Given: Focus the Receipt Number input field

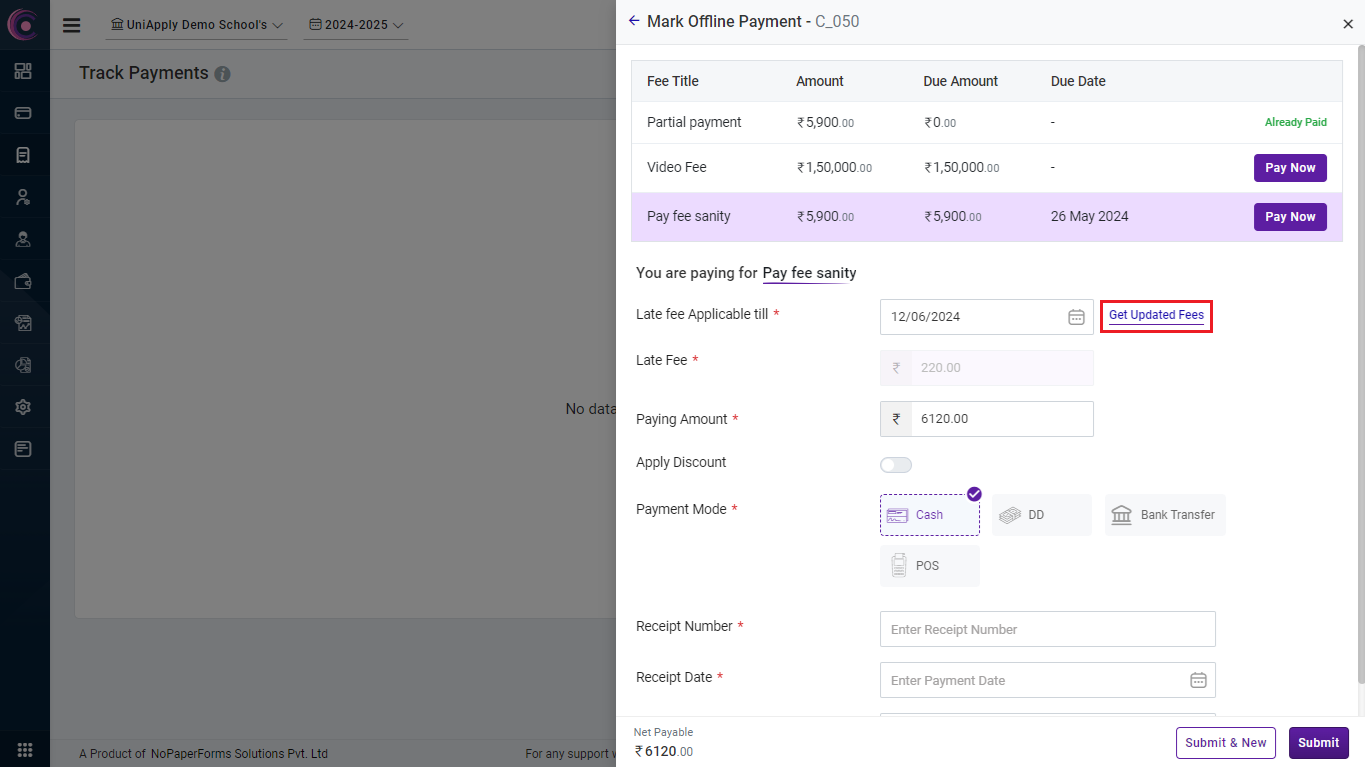Looking at the screenshot, I should (x=1047, y=629).
